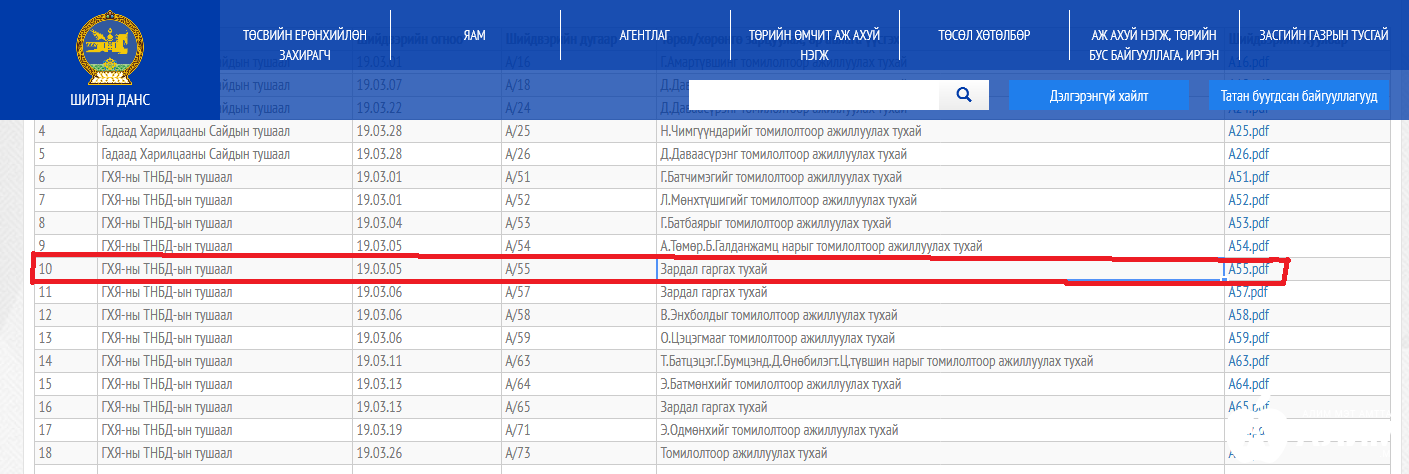Click the Шилэн Данс emblem logo

109,52
